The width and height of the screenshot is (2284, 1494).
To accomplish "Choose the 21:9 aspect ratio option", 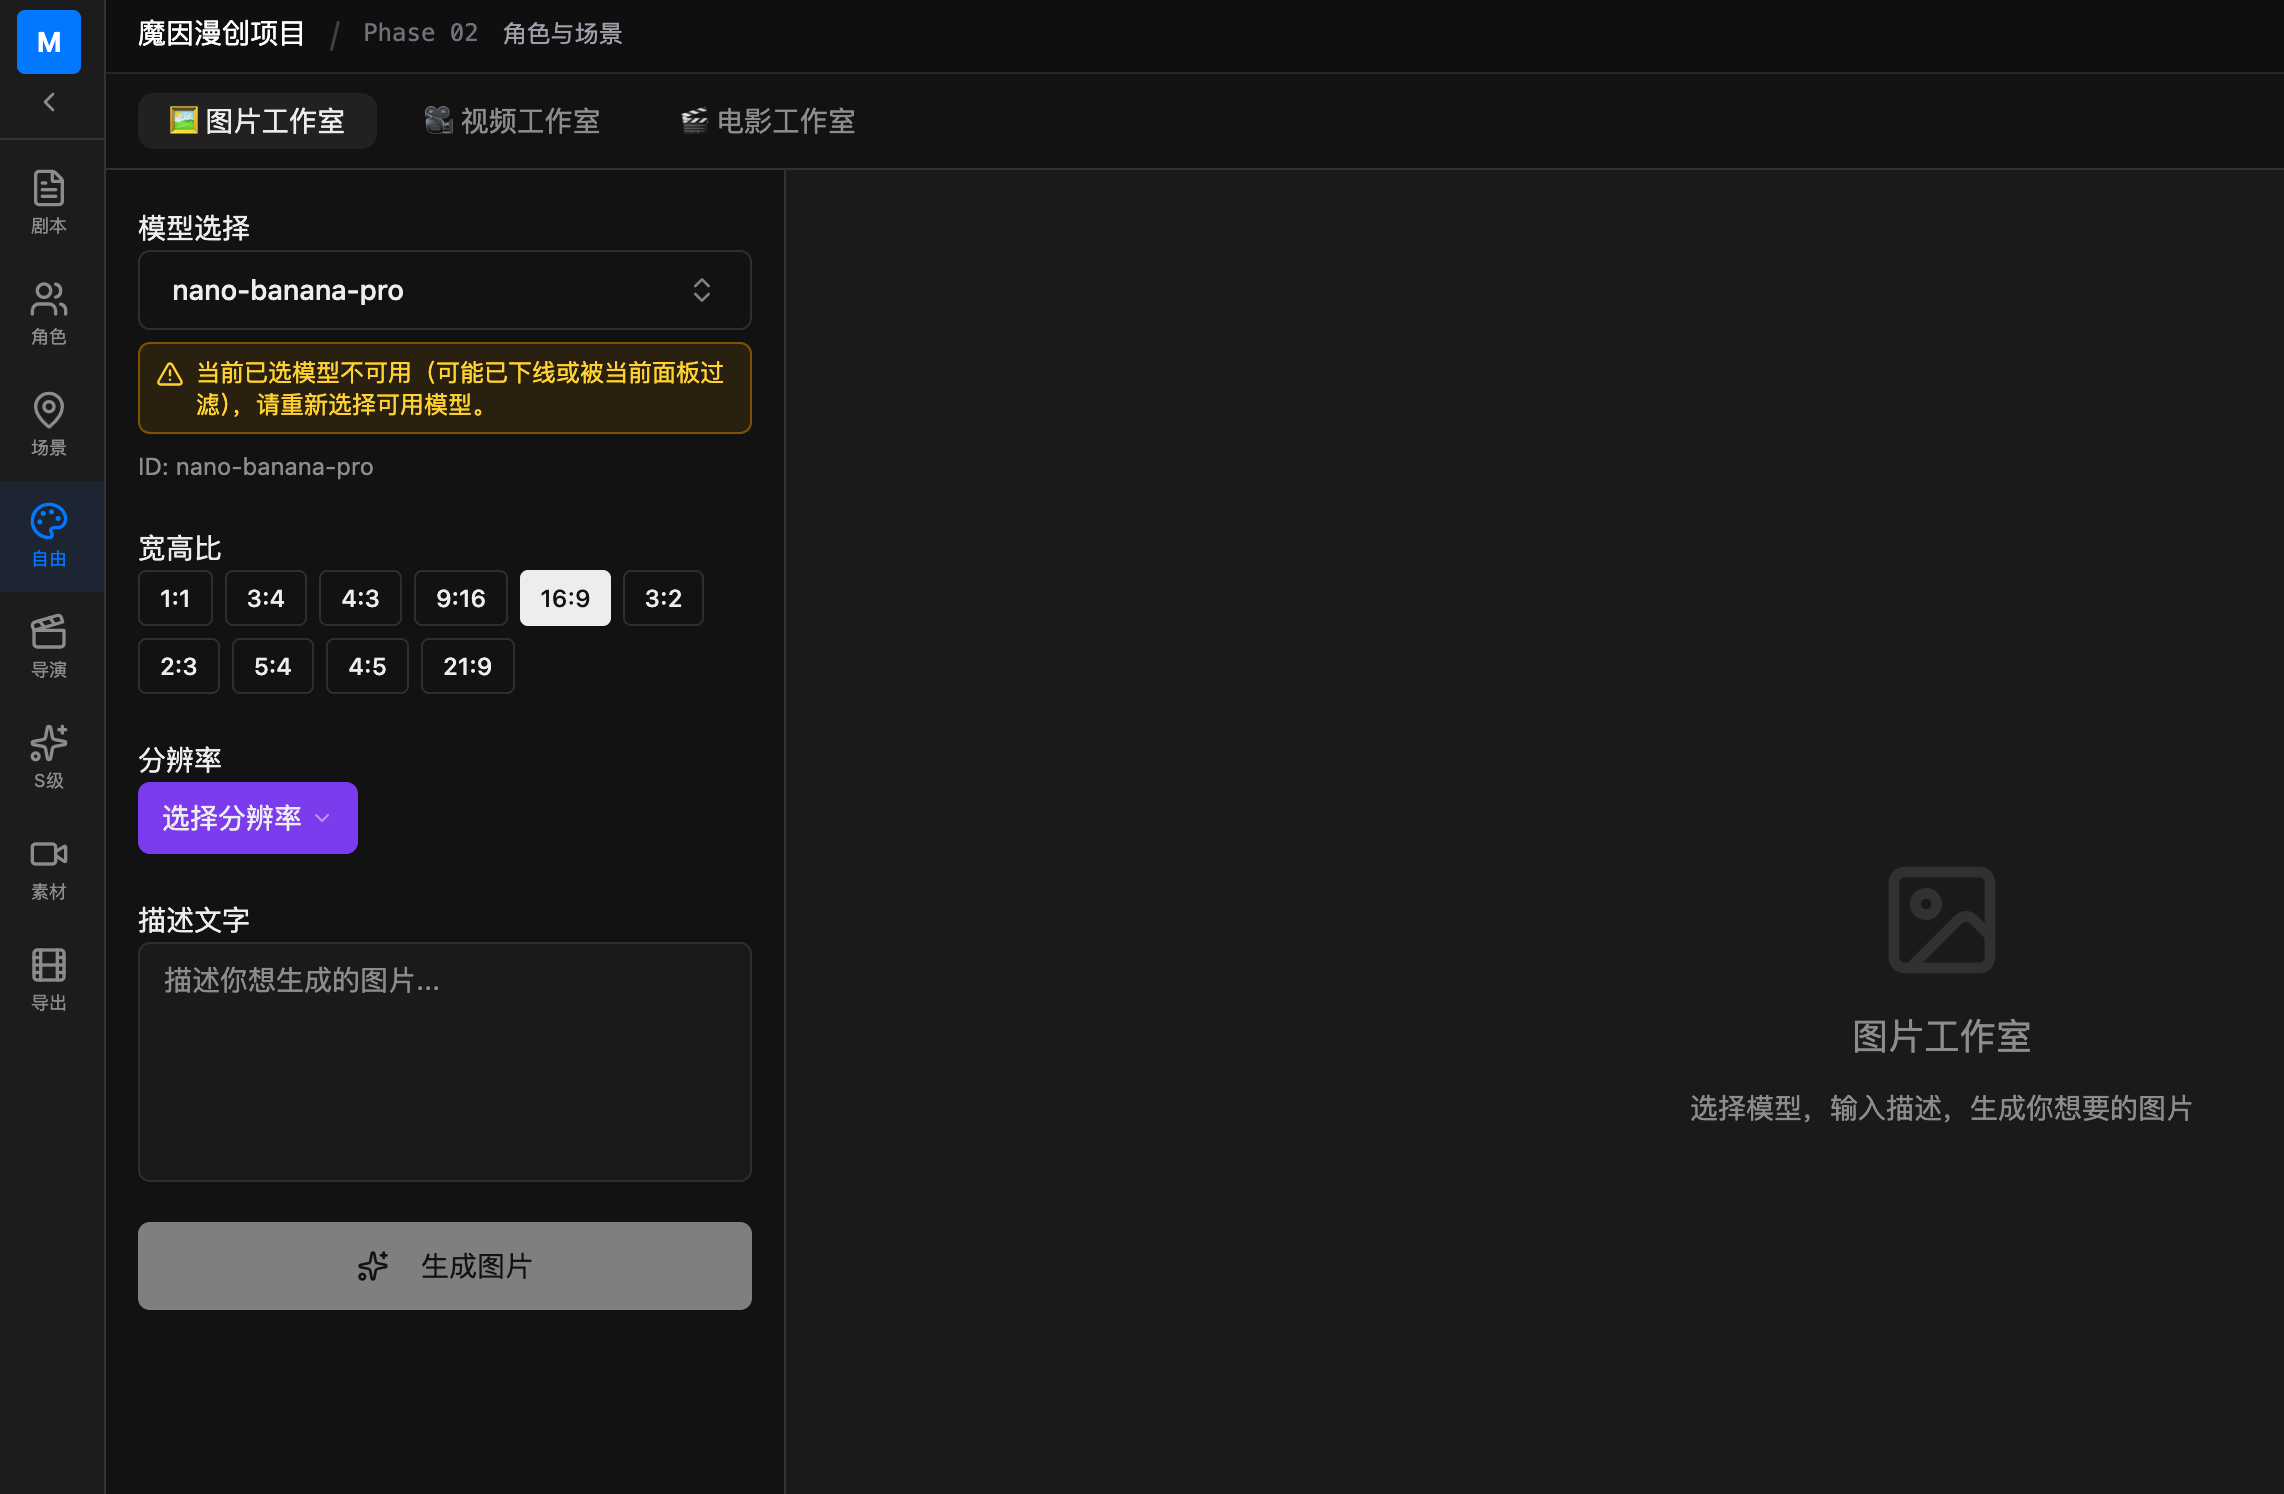I will point(467,666).
